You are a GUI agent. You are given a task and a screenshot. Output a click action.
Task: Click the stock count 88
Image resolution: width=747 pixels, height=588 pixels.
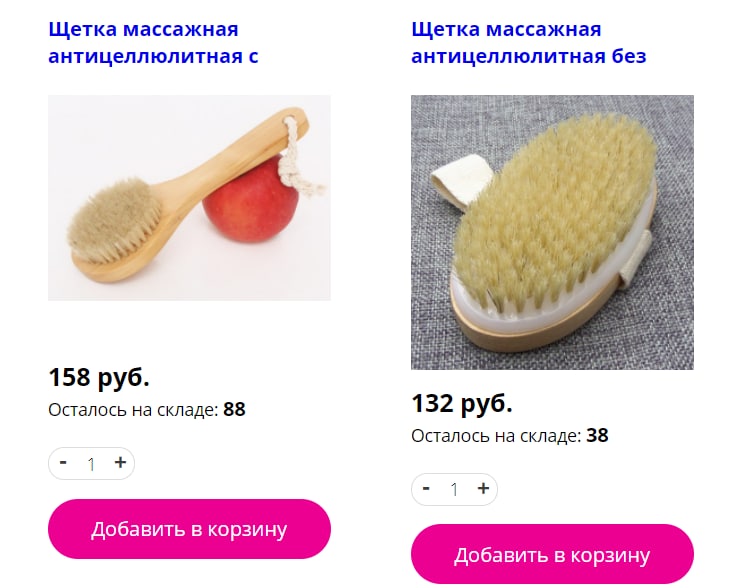(x=234, y=409)
